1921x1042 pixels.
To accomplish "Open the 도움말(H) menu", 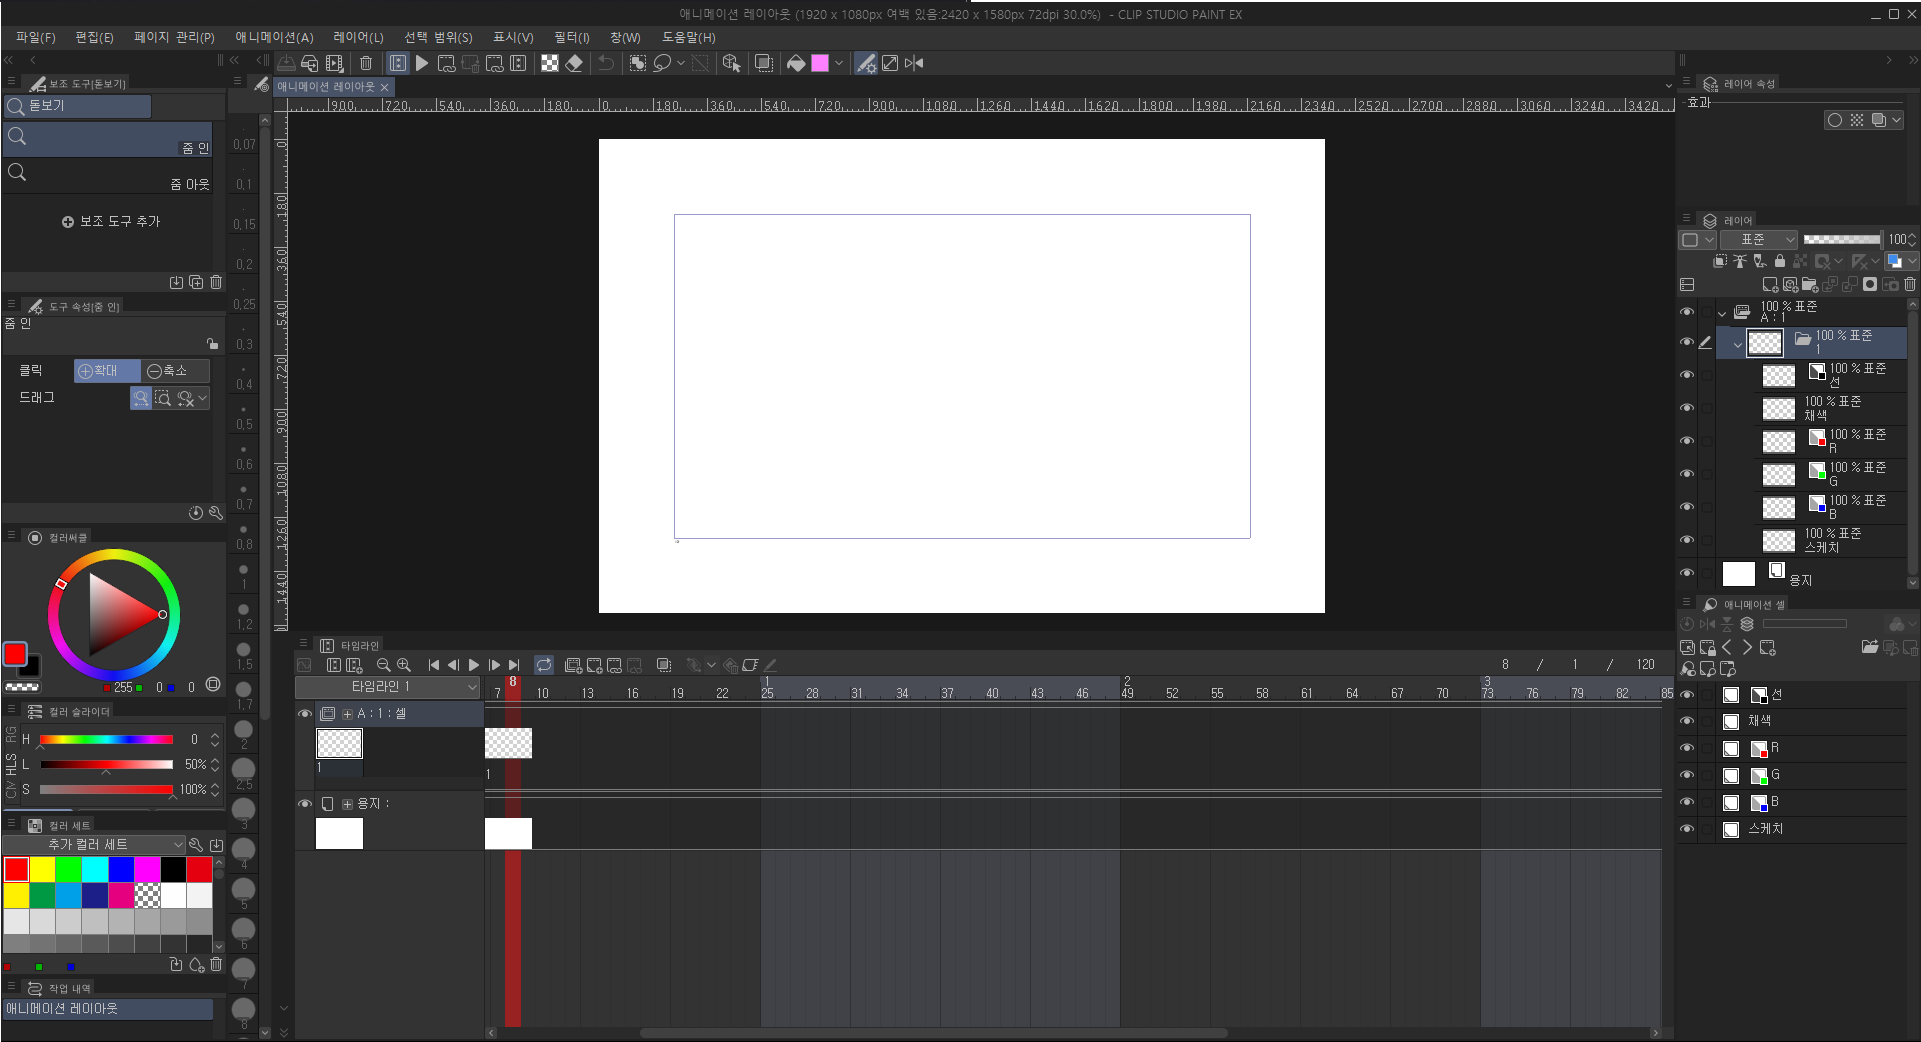I will pyautogui.click(x=688, y=37).
